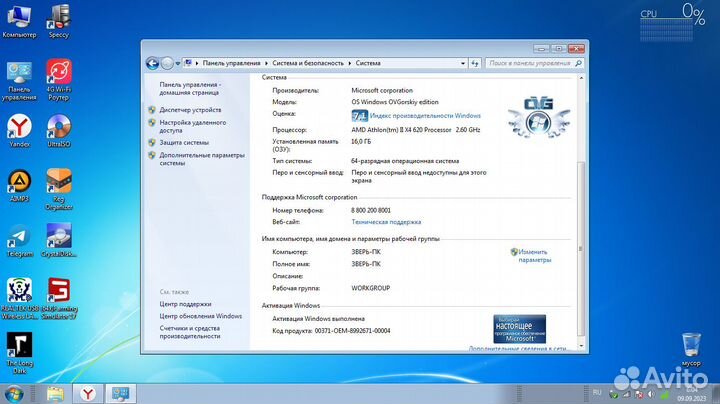Image resolution: width=720 pixels, height=404 pixels.
Task: Select the Reg Organizer desktop icon
Action: pyautogui.click(x=59, y=182)
